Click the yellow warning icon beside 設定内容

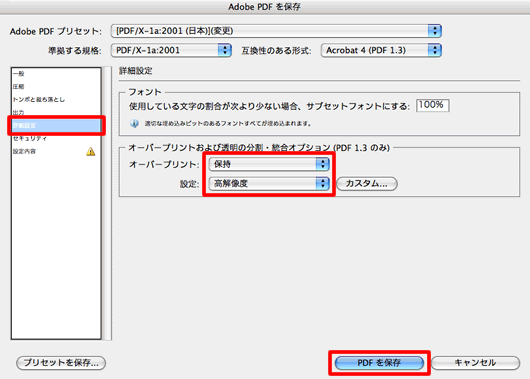91,151
